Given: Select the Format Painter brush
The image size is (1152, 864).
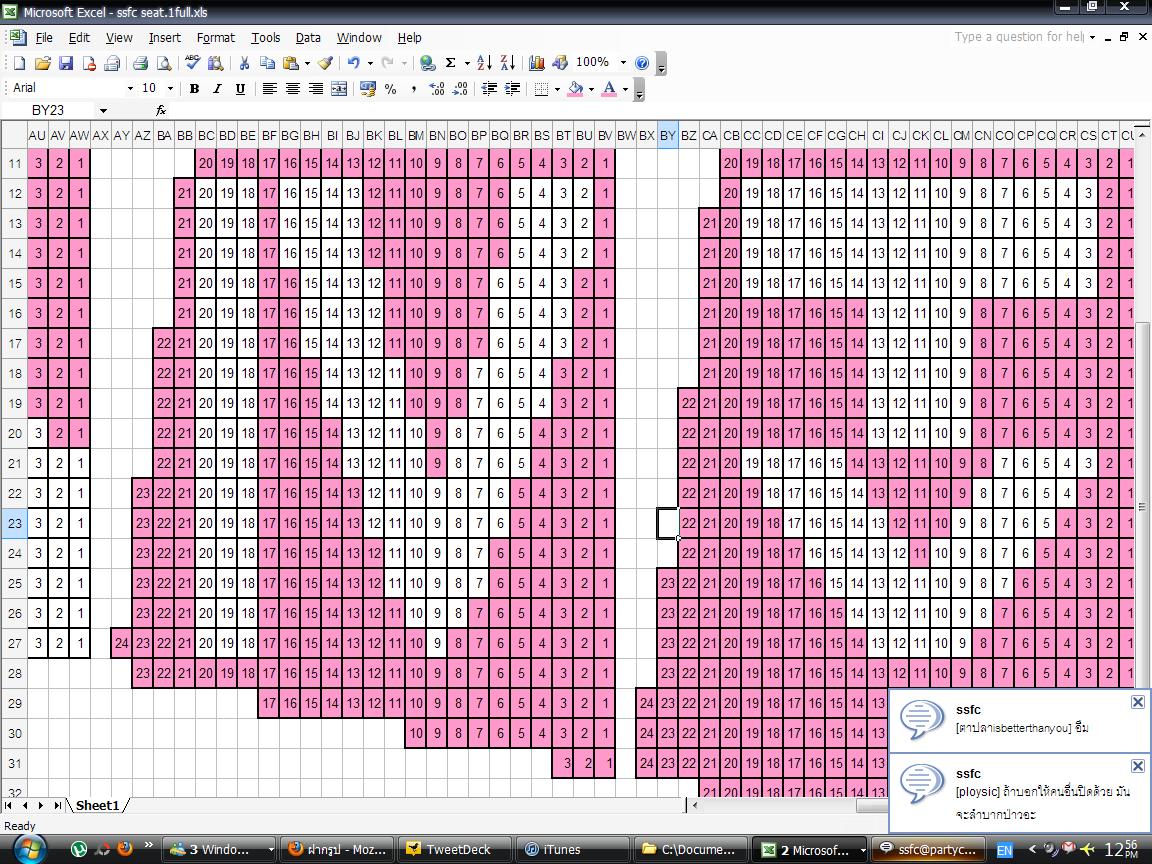Looking at the screenshot, I should (325, 63).
